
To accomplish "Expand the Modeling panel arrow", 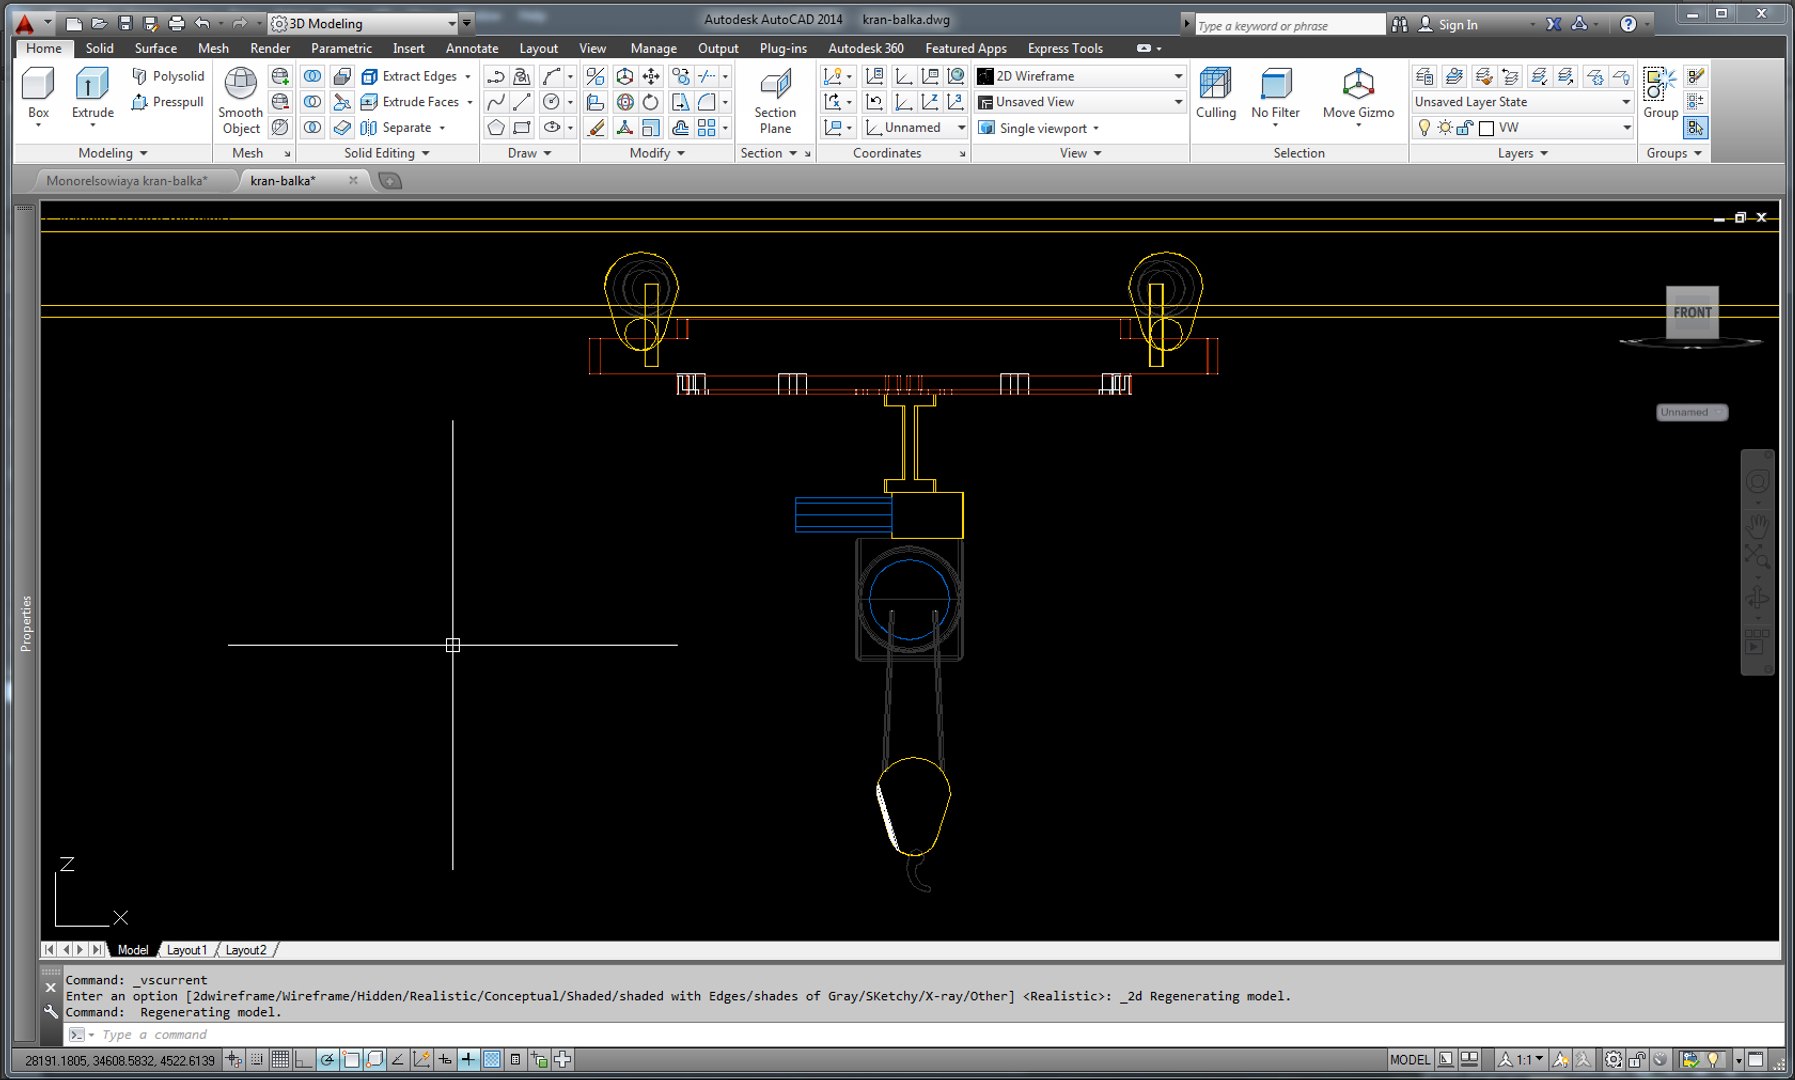I will click(143, 154).
